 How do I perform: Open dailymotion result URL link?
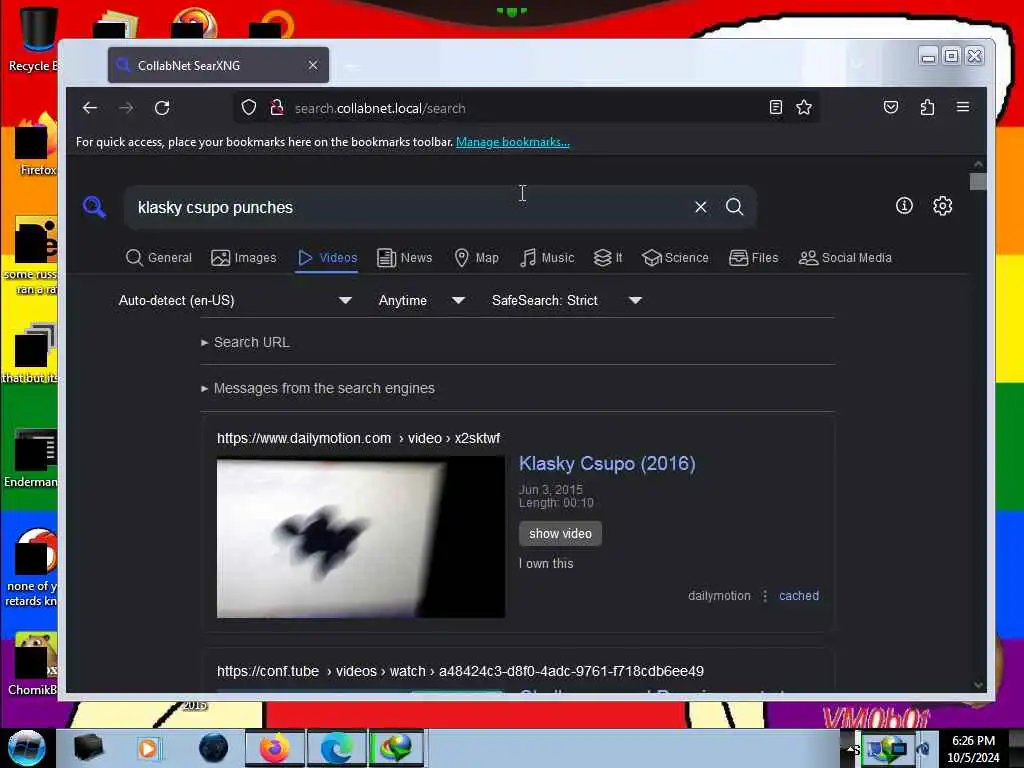click(359, 438)
